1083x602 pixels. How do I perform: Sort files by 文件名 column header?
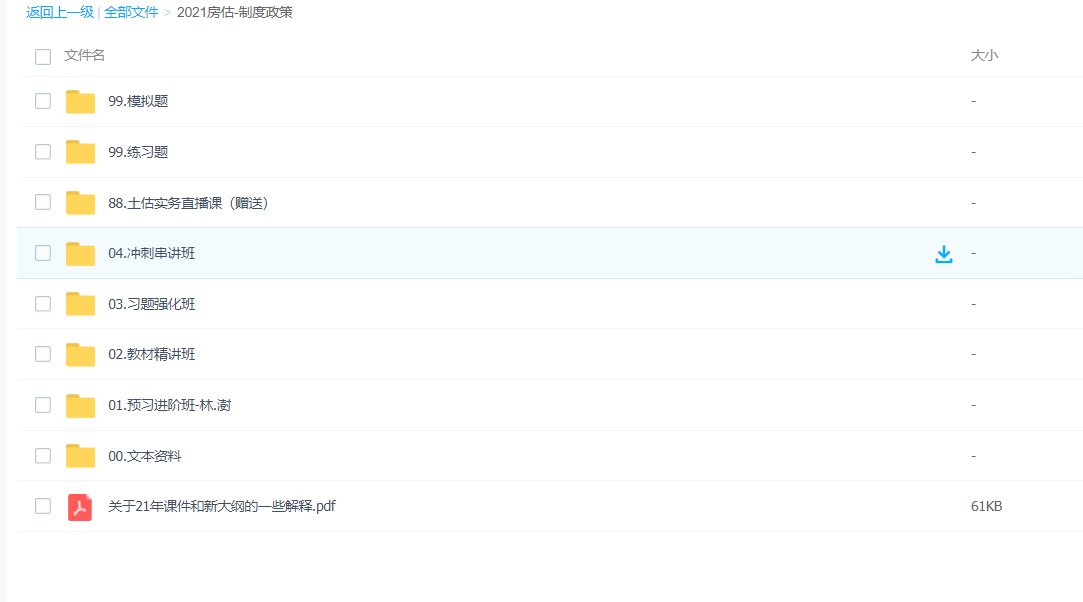pyautogui.click(x=84, y=55)
